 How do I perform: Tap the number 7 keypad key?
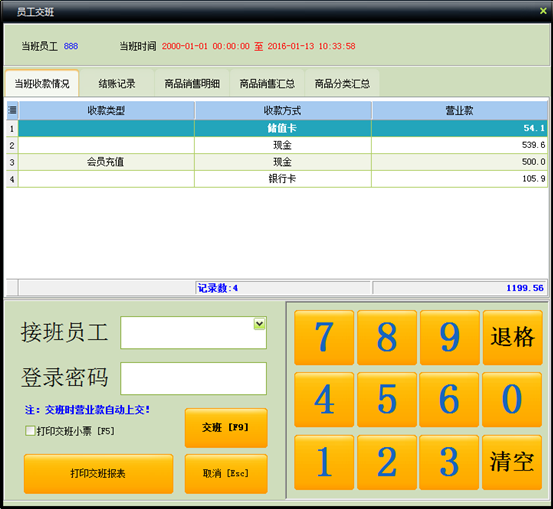324,337
